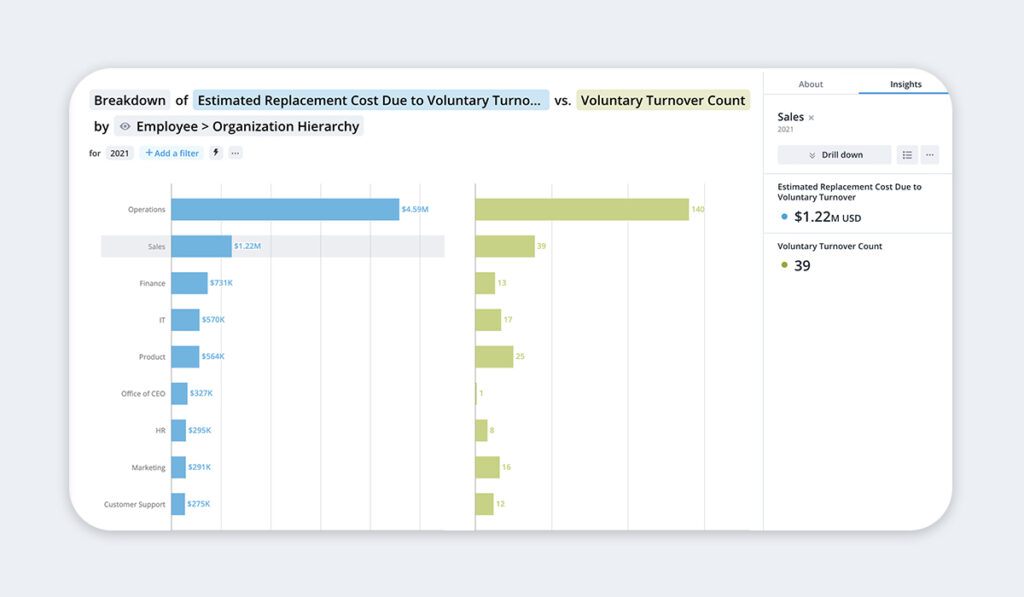Open the more options ellipsis in Insights panel
This screenshot has height=597, width=1024.
point(929,155)
